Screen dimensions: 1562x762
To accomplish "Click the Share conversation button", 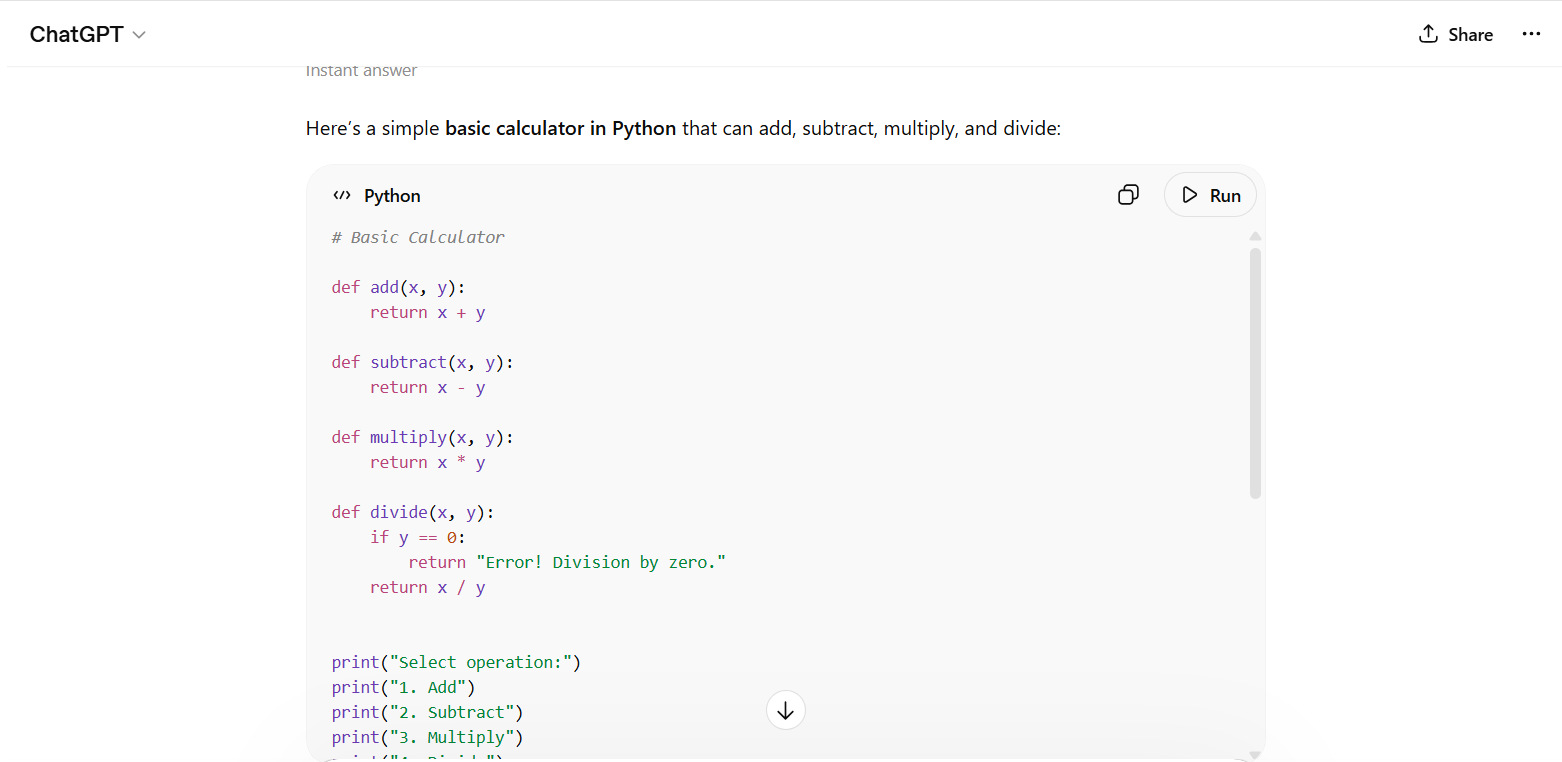I will pos(1455,35).
